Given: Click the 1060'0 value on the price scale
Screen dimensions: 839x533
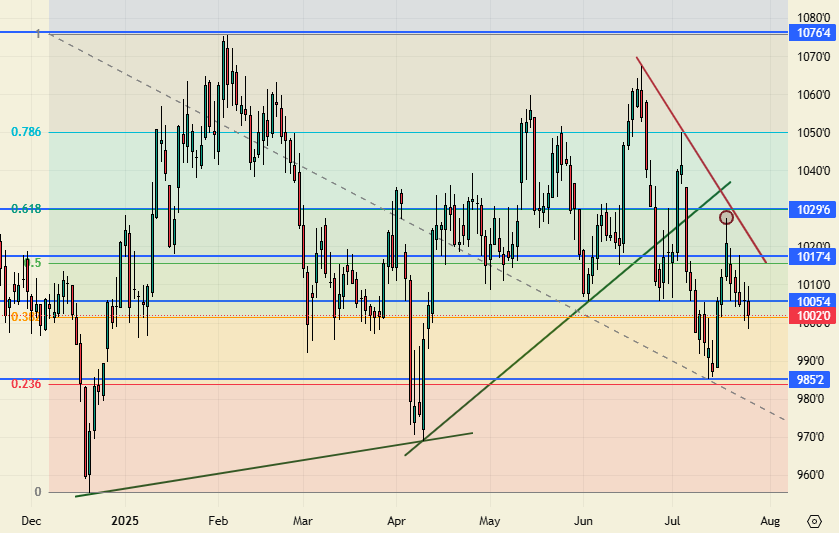Looking at the screenshot, I should pyautogui.click(x=810, y=95).
